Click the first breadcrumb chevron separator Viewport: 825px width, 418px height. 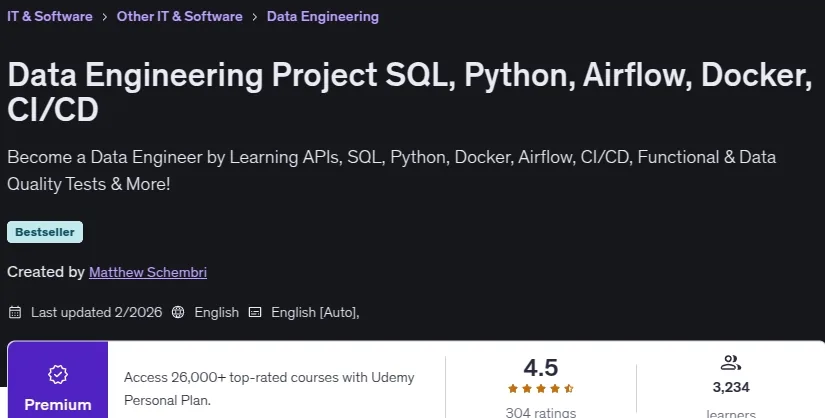[x=105, y=17]
